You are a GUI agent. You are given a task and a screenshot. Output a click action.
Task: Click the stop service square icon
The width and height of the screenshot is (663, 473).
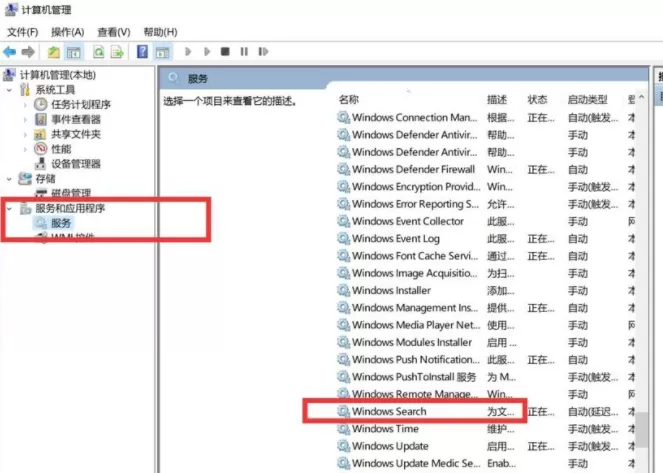(x=225, y=52)
